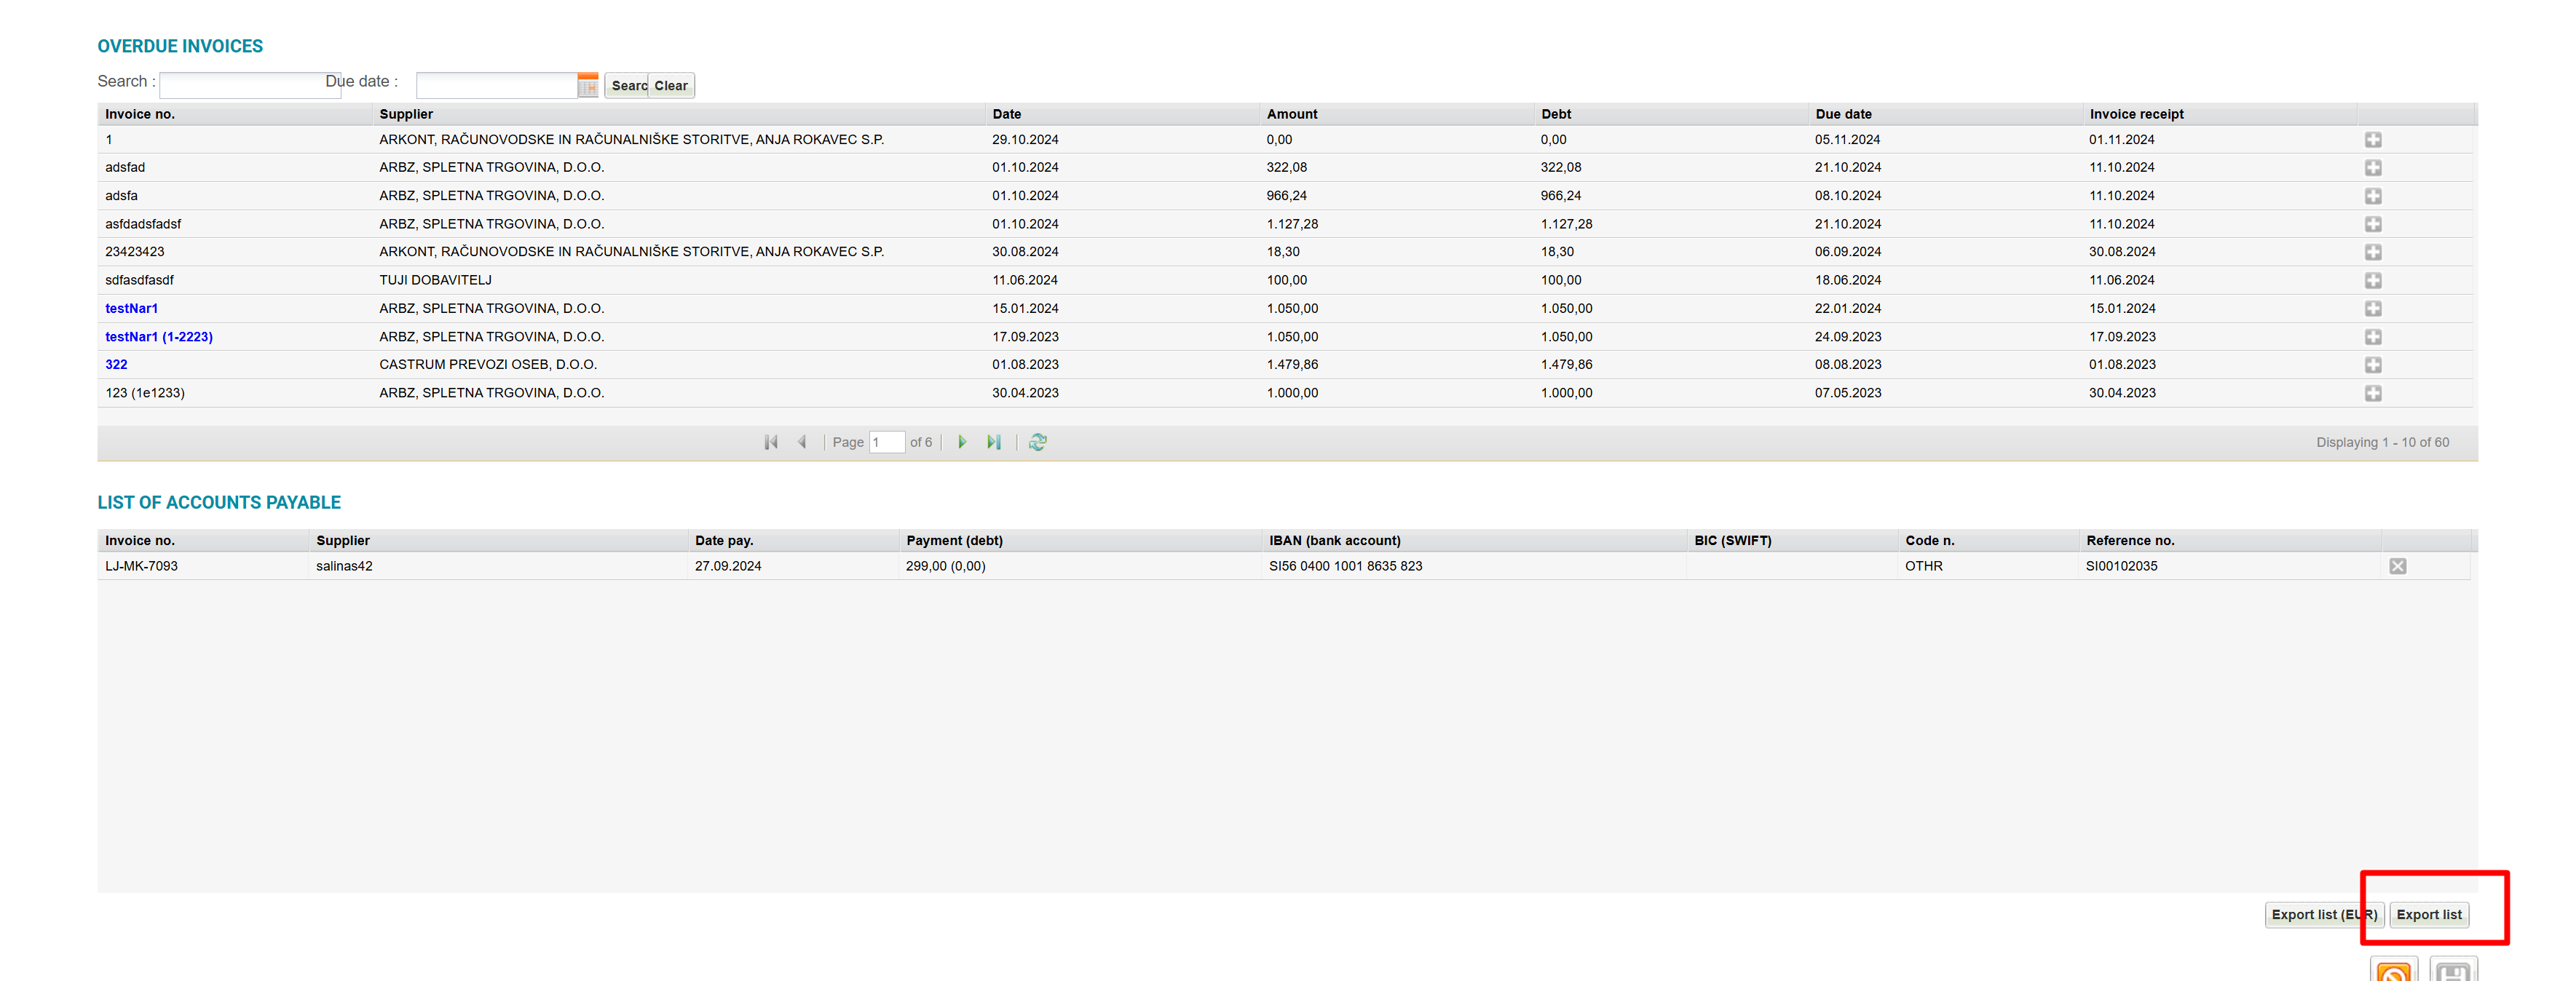Screen dimensions: 2576x981
Task: Add the sdfasdfasdf invoice via plus icon
Action: (x=2372, y=281)
